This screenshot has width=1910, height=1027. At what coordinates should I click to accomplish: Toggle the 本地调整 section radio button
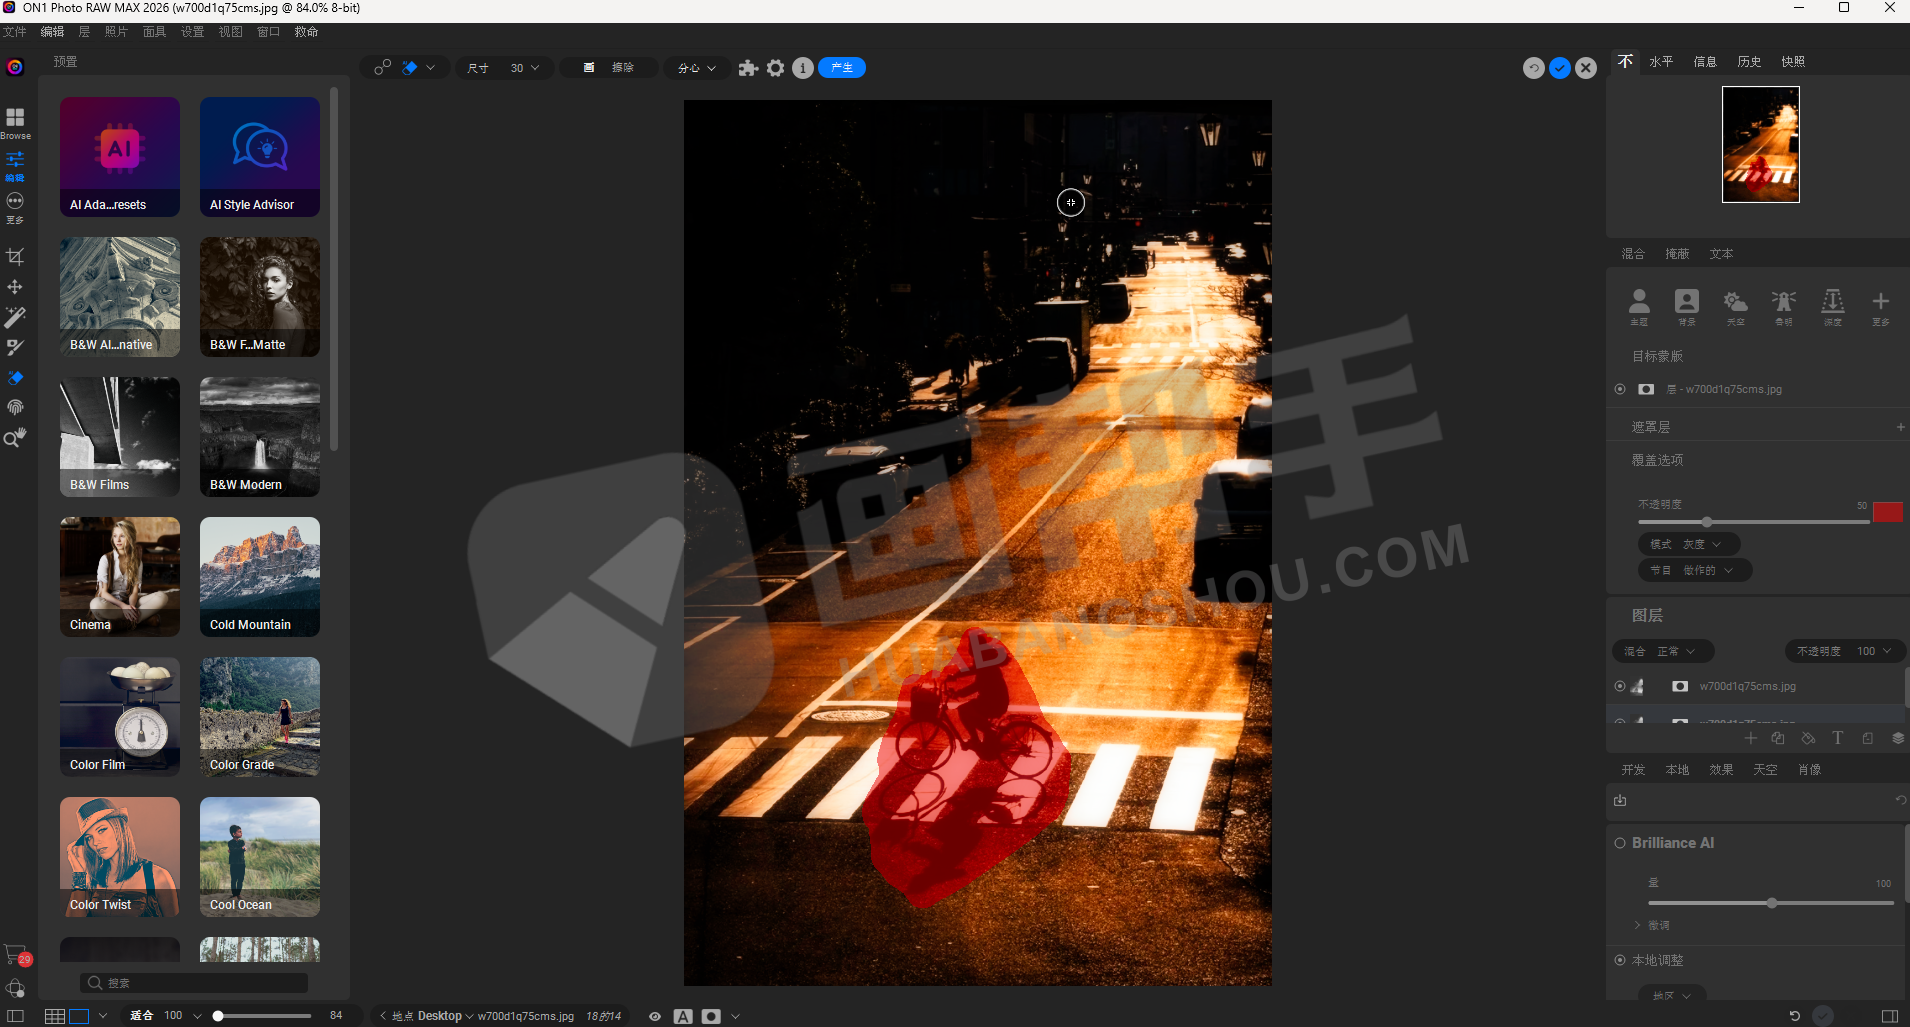(x=1620, y=960)
